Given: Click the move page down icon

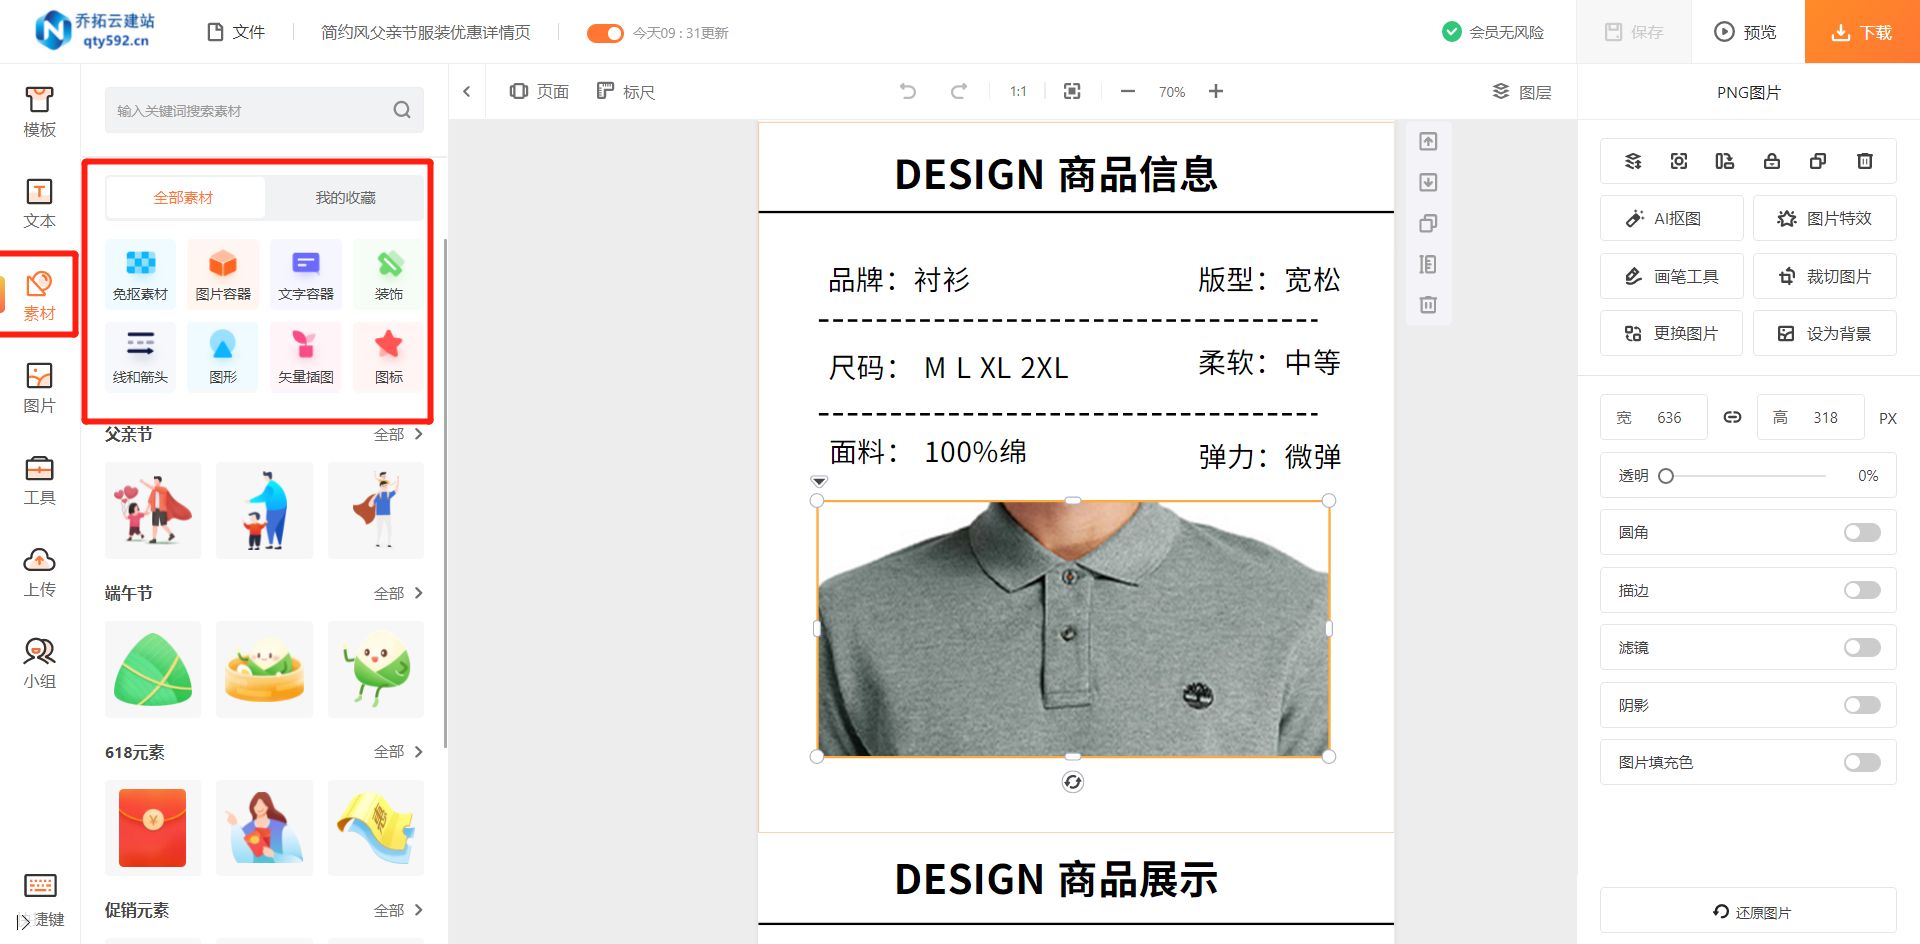Looking at the screenshot, I should click(x=1428, y=182).
